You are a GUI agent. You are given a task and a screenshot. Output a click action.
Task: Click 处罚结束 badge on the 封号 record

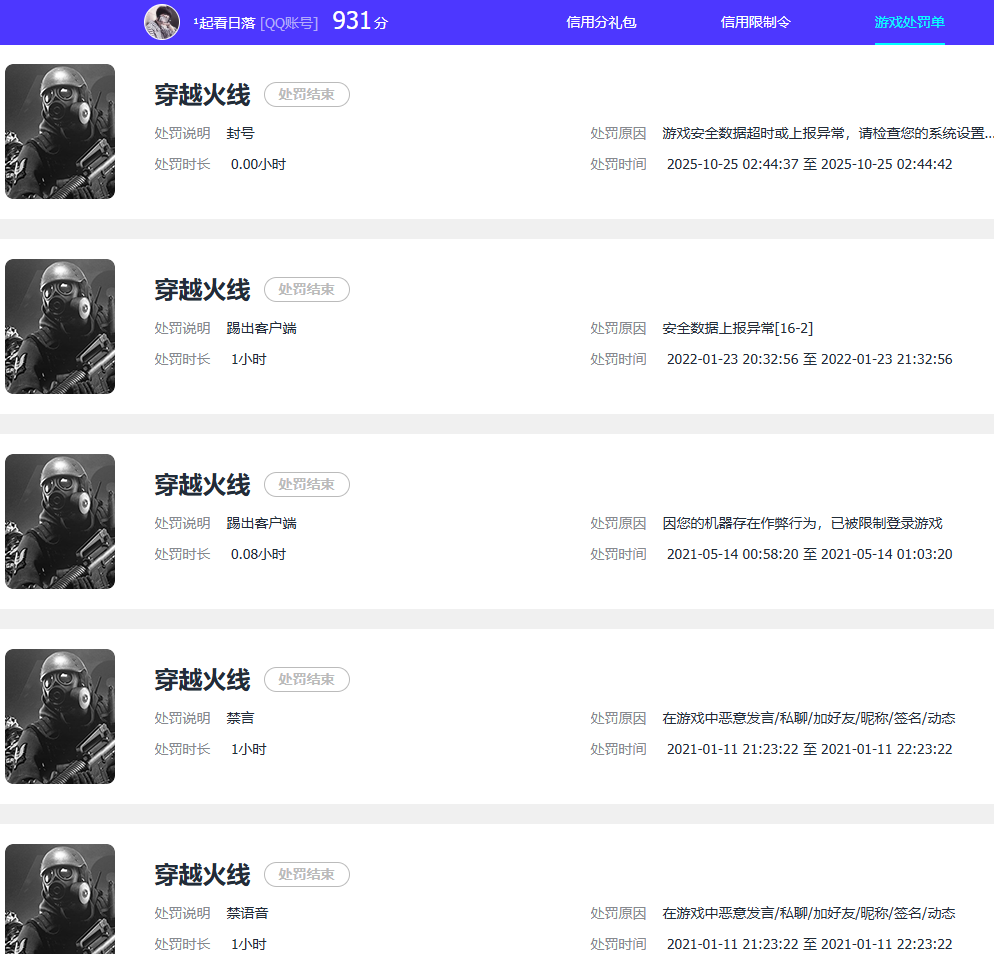pyautogui.click(x=306, y=95)
